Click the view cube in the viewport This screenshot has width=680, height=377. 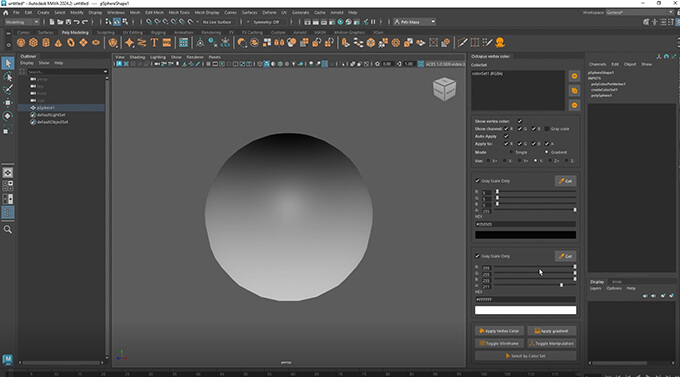444,89
